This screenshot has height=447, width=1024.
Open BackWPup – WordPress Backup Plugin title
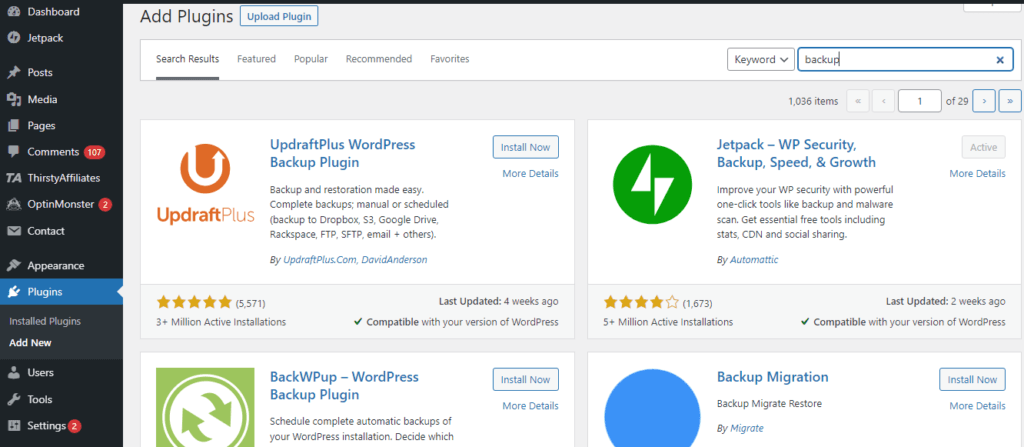(x=344, y=386)
